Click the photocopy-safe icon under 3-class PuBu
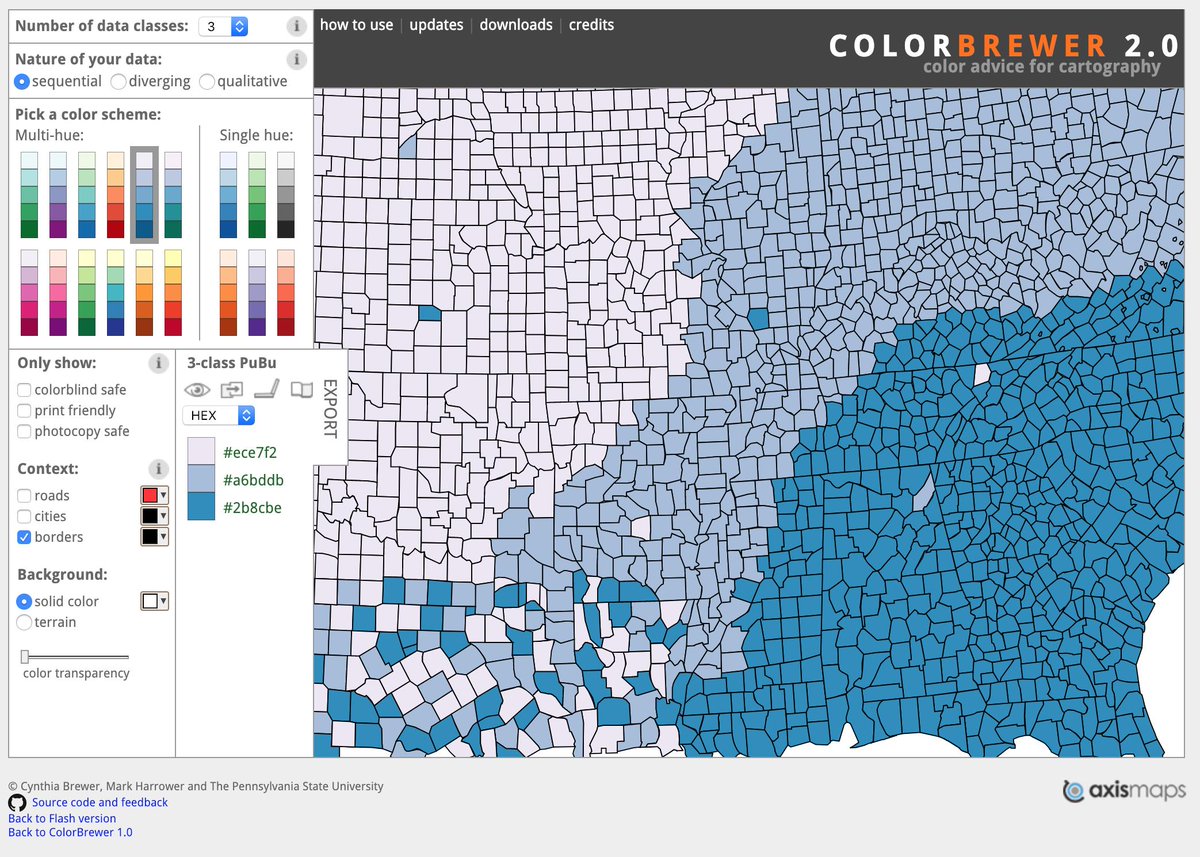 pyautogui.click(x=232, y=390)
